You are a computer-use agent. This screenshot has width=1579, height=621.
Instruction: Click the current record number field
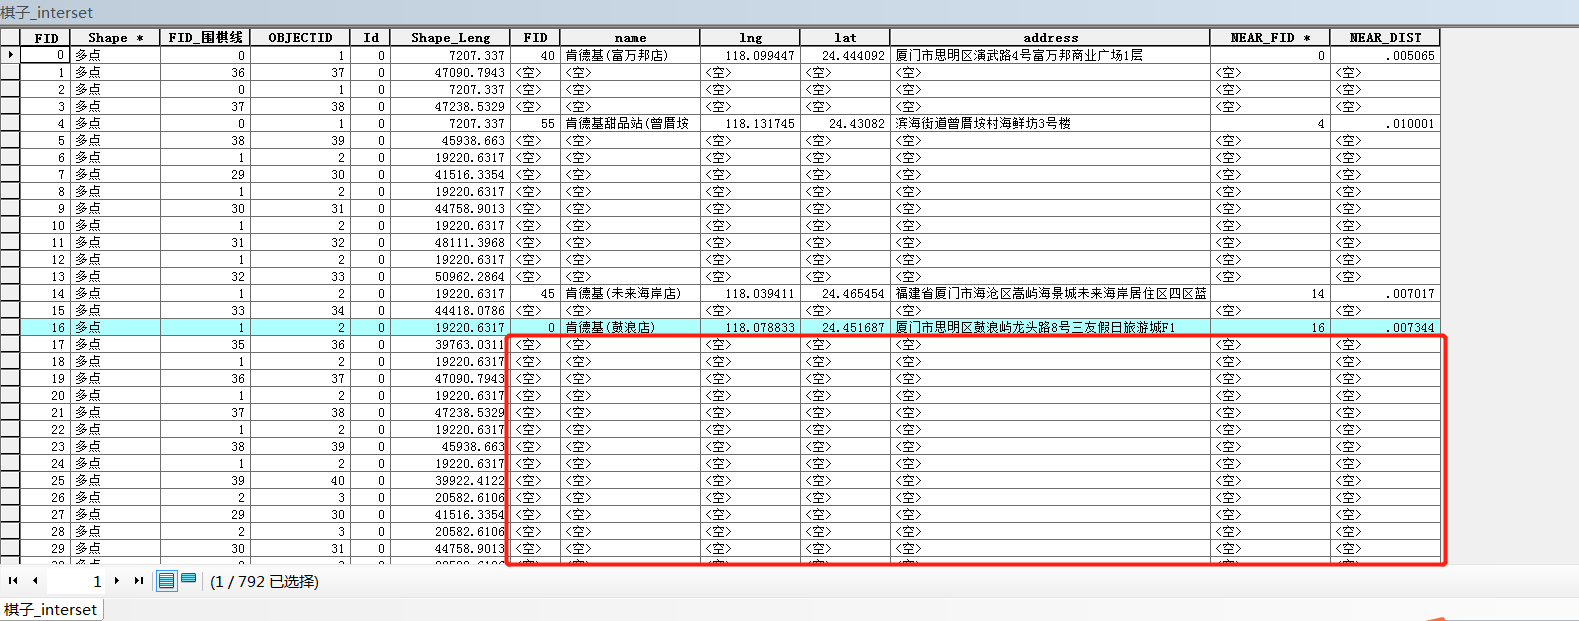pos(76,581)
